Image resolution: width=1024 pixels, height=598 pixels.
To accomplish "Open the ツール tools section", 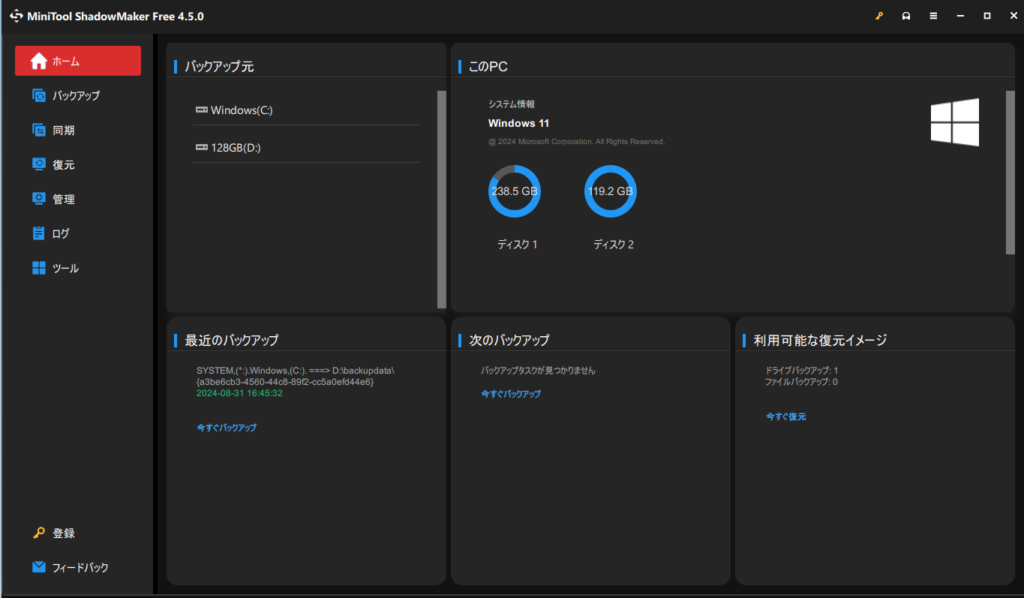I will pos(64,268).
